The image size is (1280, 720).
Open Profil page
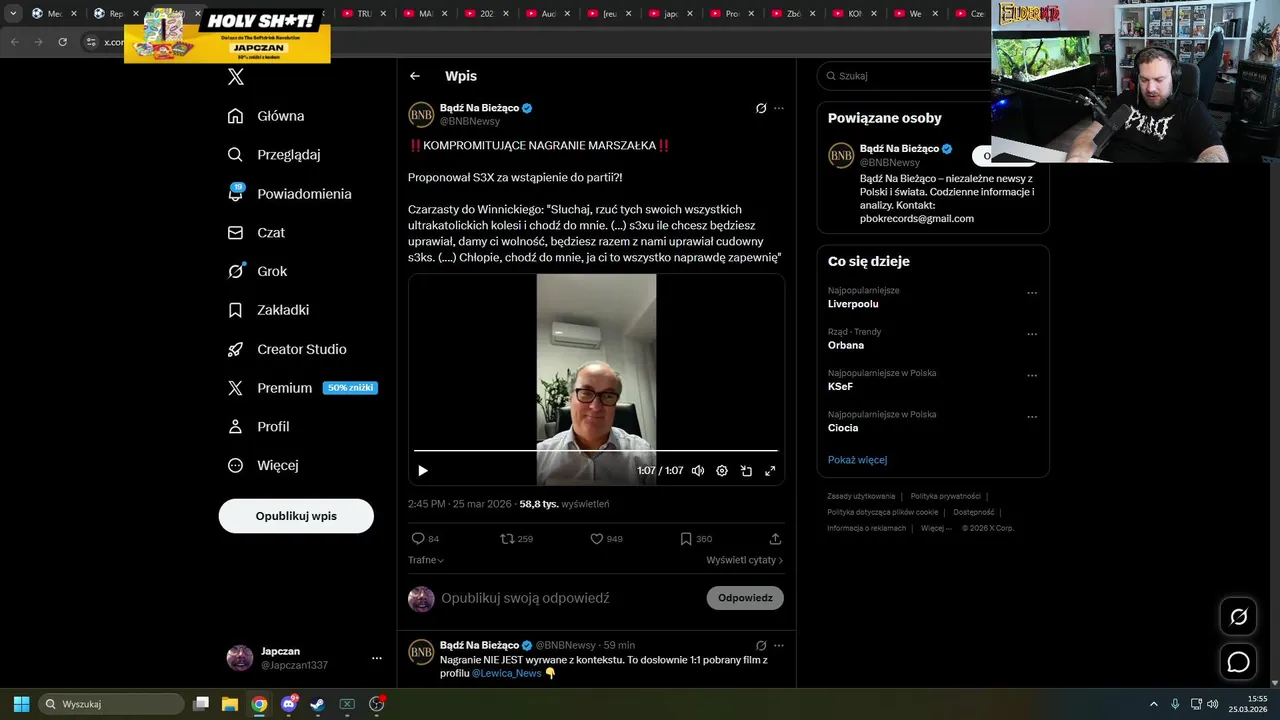tap(258, 427)
